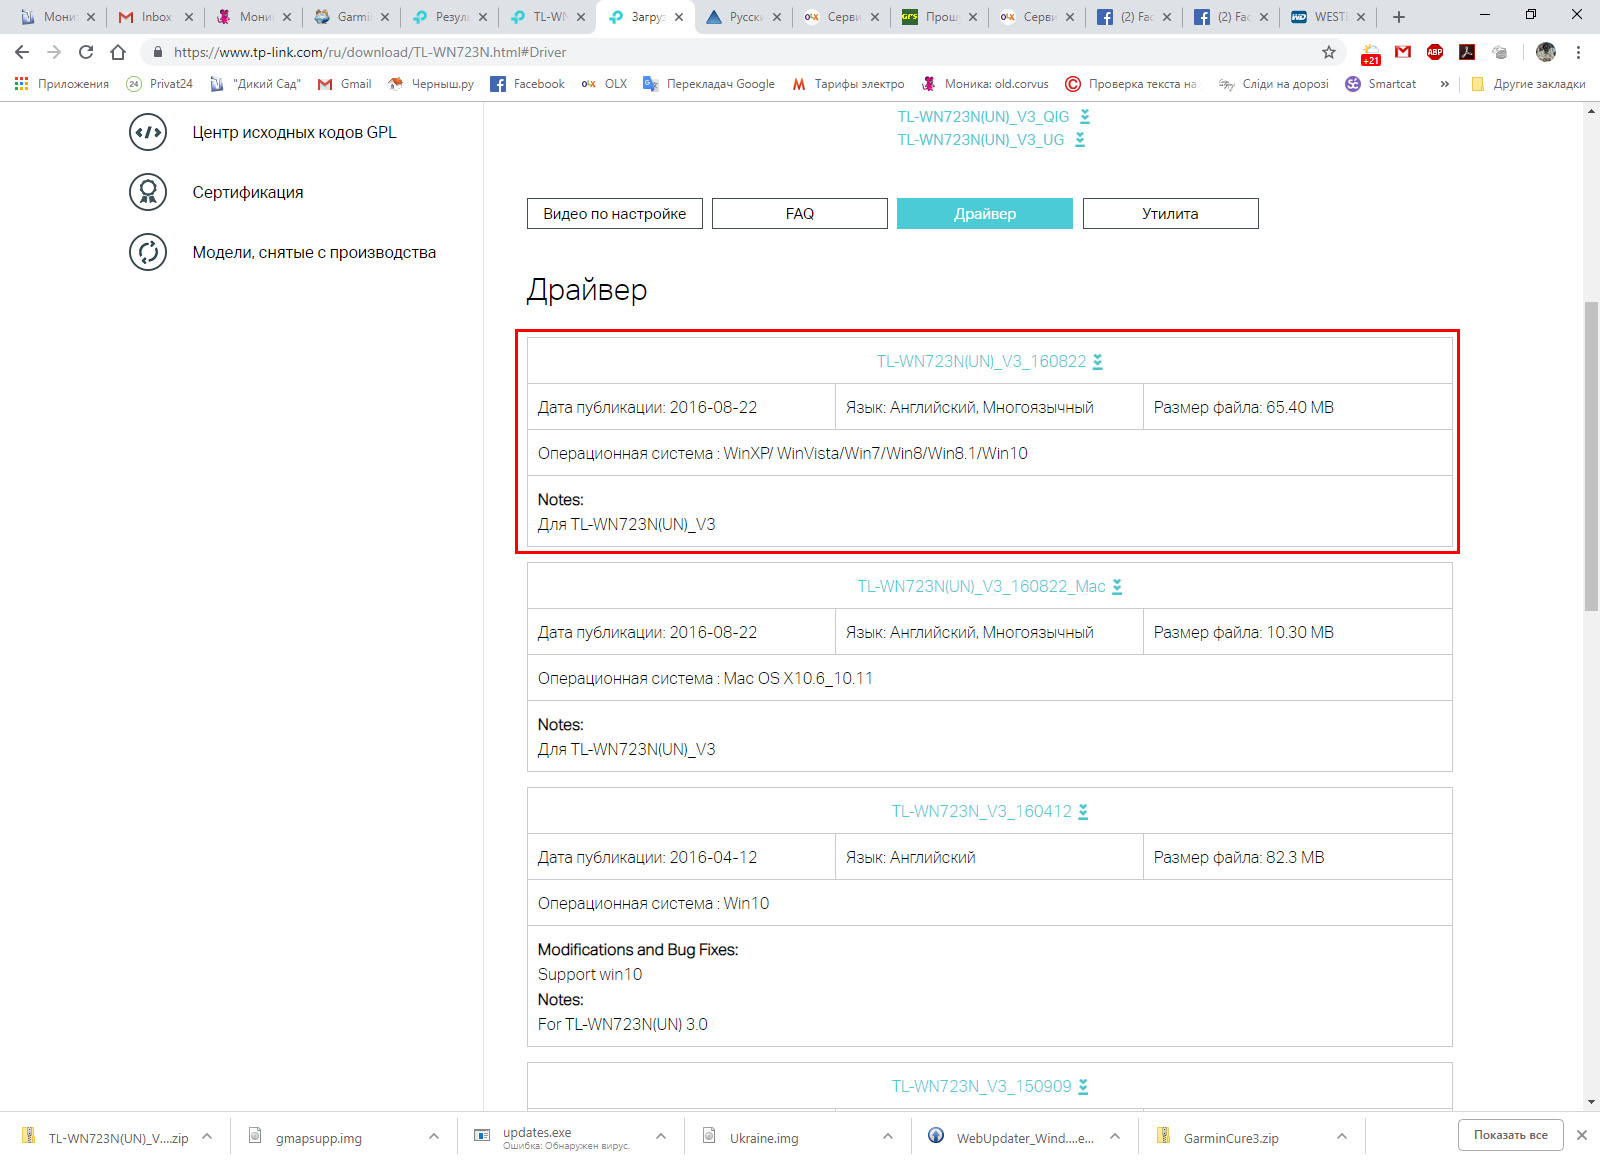Click download arrow beside TL-WN723N_V3_150909
The width and height of the screenshot is (1600, 1160).
point(1083,1087)
